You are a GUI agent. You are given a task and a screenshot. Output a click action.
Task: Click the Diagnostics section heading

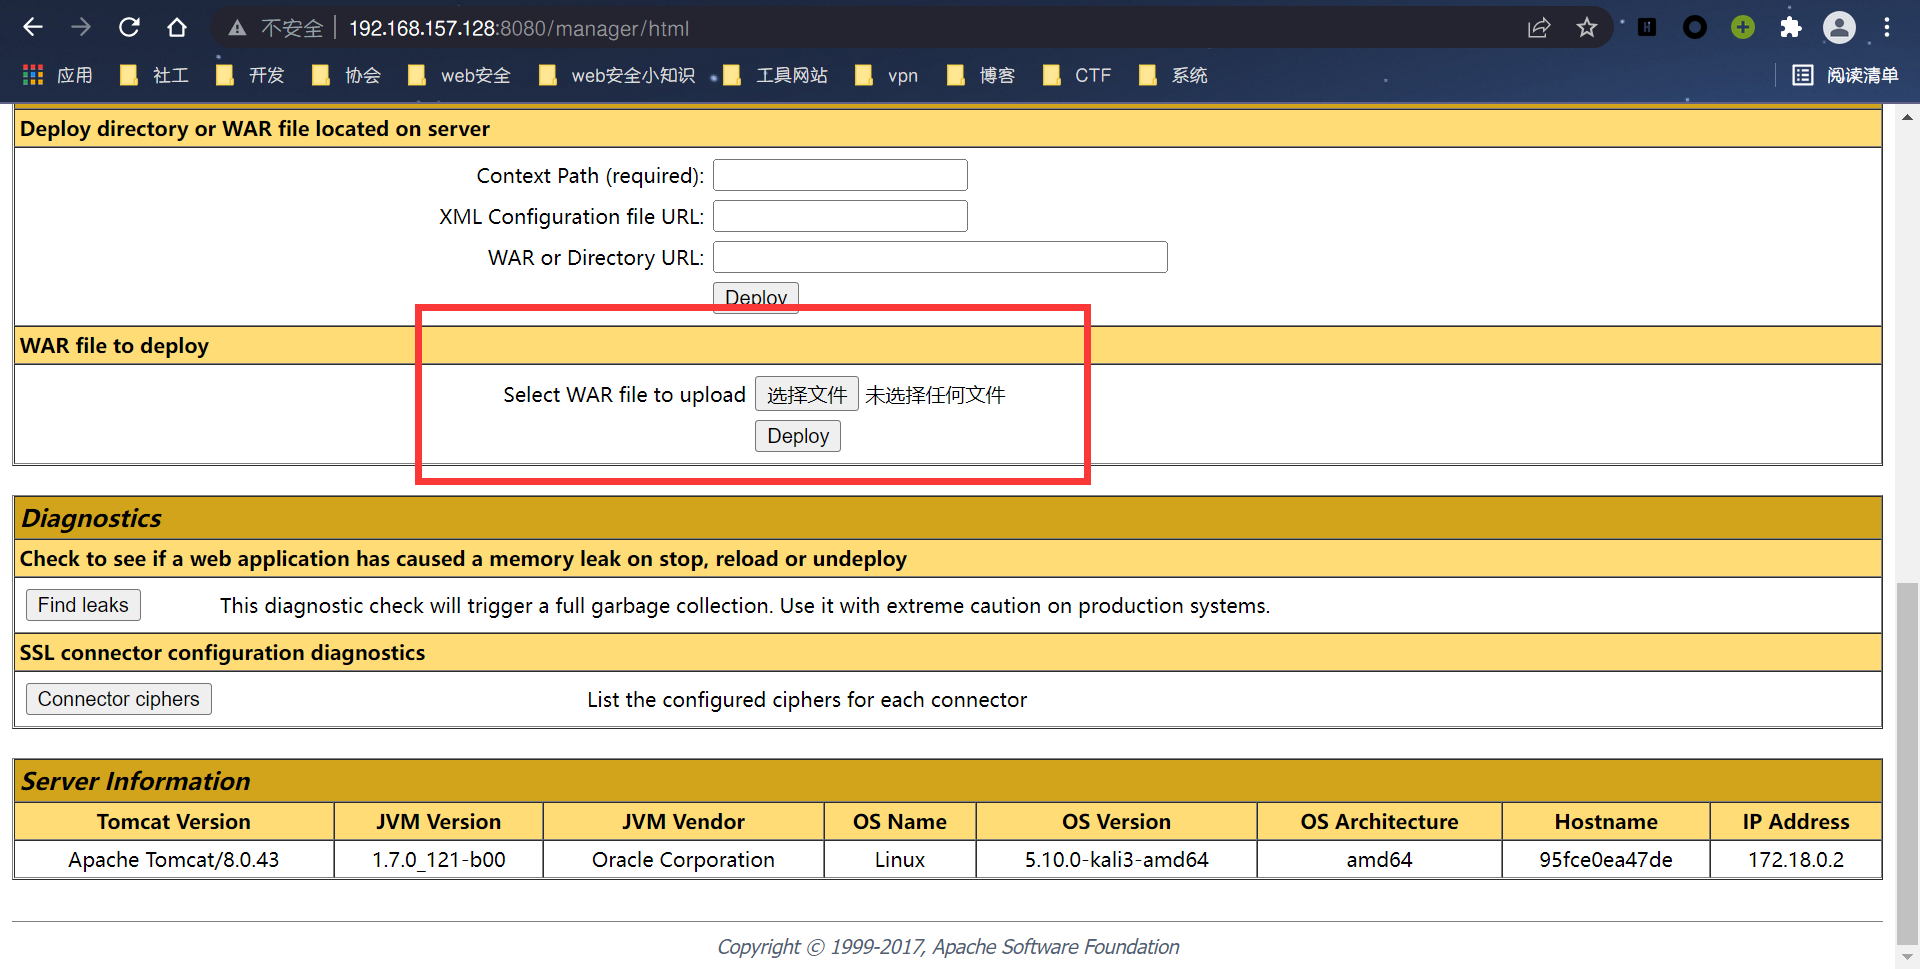coord(92,518)
